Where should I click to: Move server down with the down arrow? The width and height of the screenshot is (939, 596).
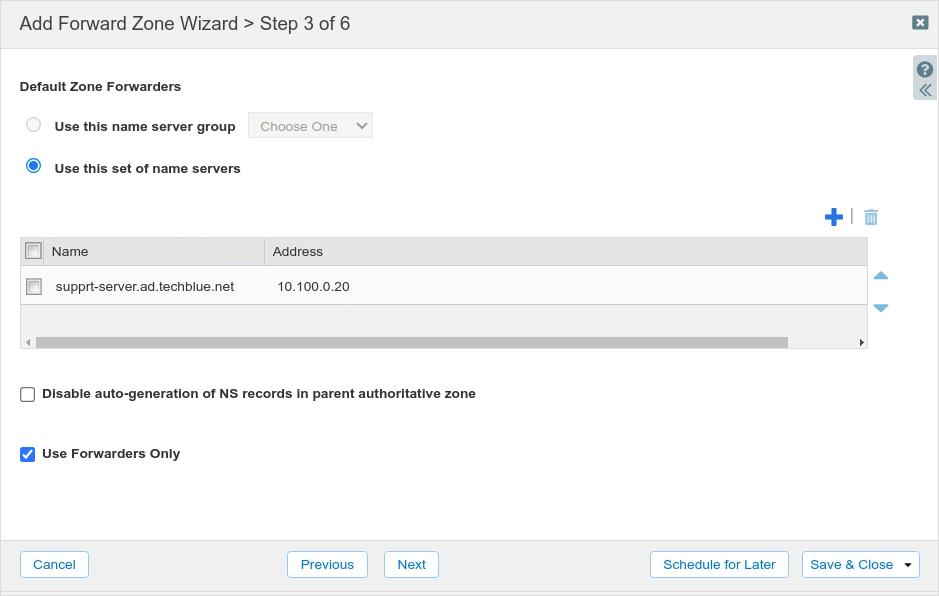click(x=880, y=308)
